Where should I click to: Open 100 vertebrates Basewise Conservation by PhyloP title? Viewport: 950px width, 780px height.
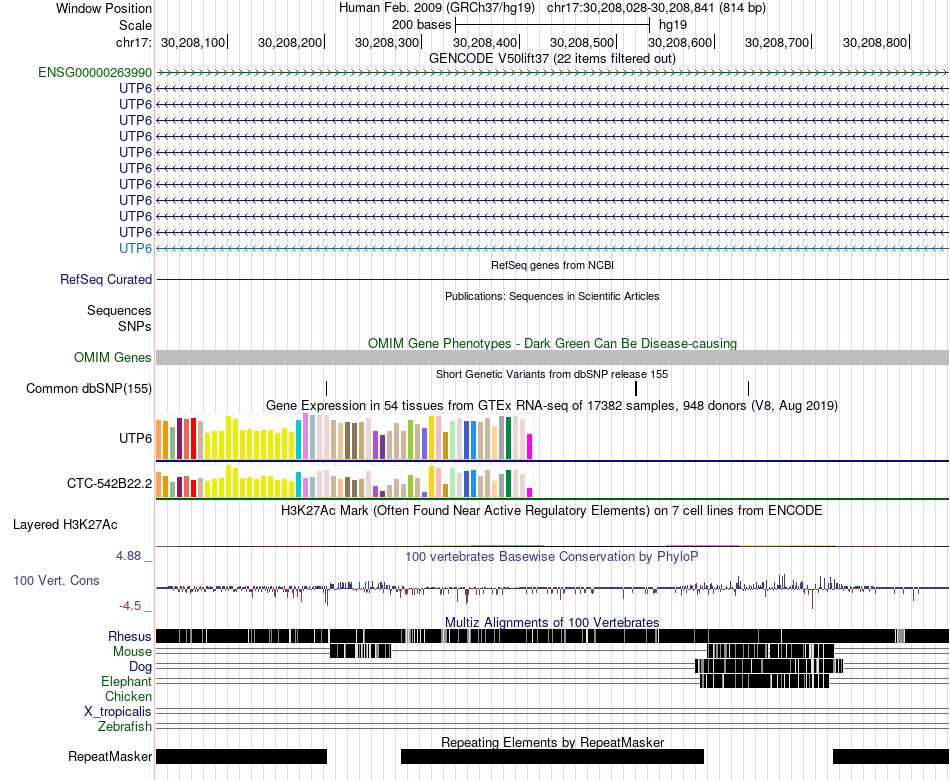tap(552, 556)
